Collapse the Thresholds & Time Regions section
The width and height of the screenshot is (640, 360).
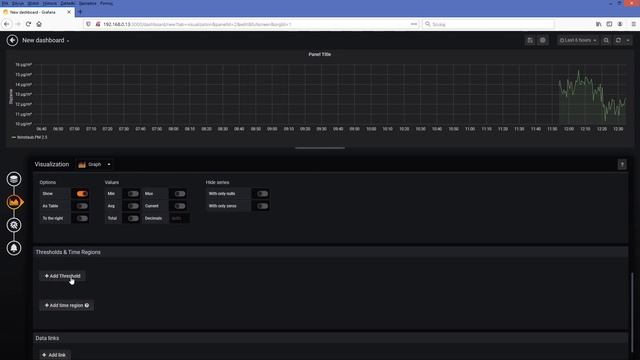[331, 252]
